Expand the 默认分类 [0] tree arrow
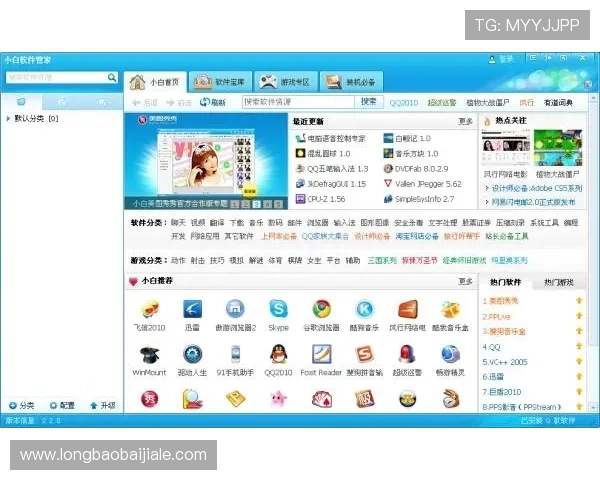The image size is (600, 480). point(8,119)
